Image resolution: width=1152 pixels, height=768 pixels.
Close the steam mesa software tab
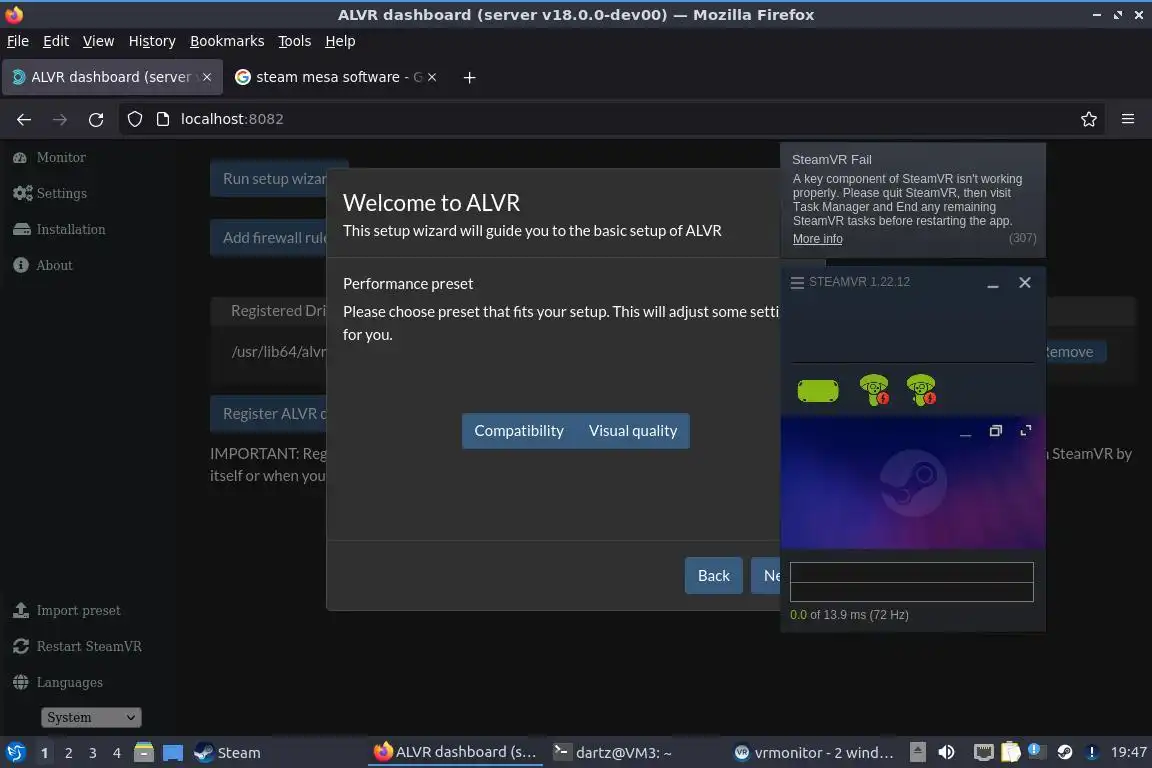(x=432, y=77)
